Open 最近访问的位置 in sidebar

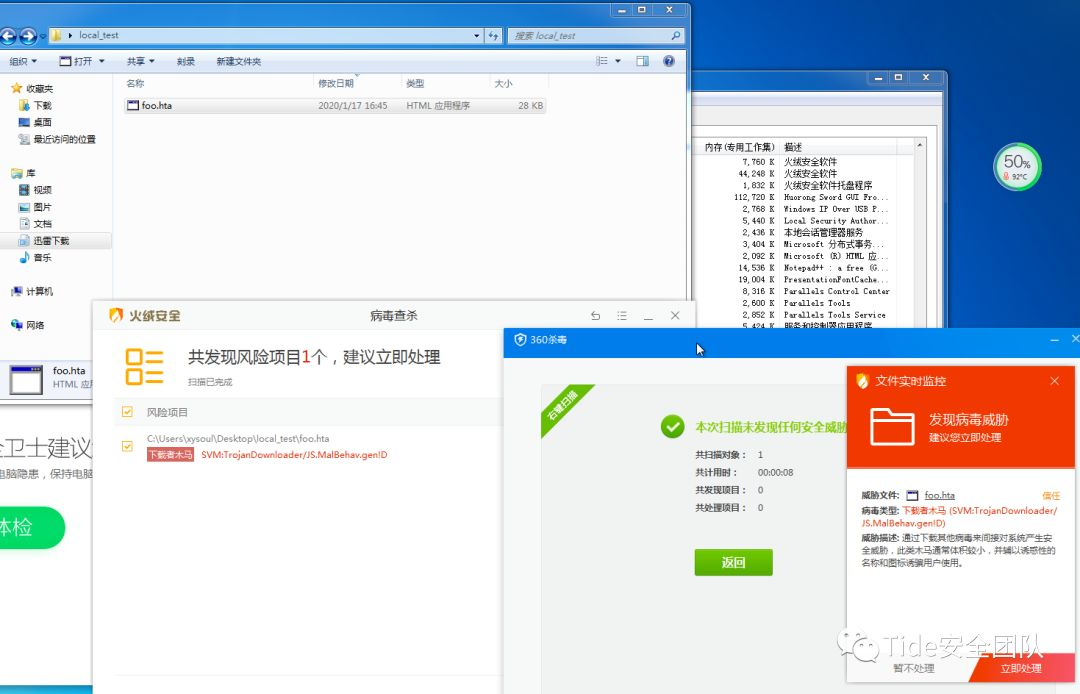[57, 139]
